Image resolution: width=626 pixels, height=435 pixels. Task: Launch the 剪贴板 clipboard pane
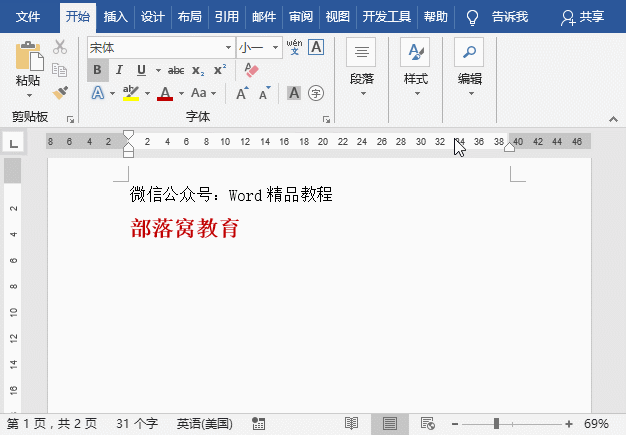[70, 119]
